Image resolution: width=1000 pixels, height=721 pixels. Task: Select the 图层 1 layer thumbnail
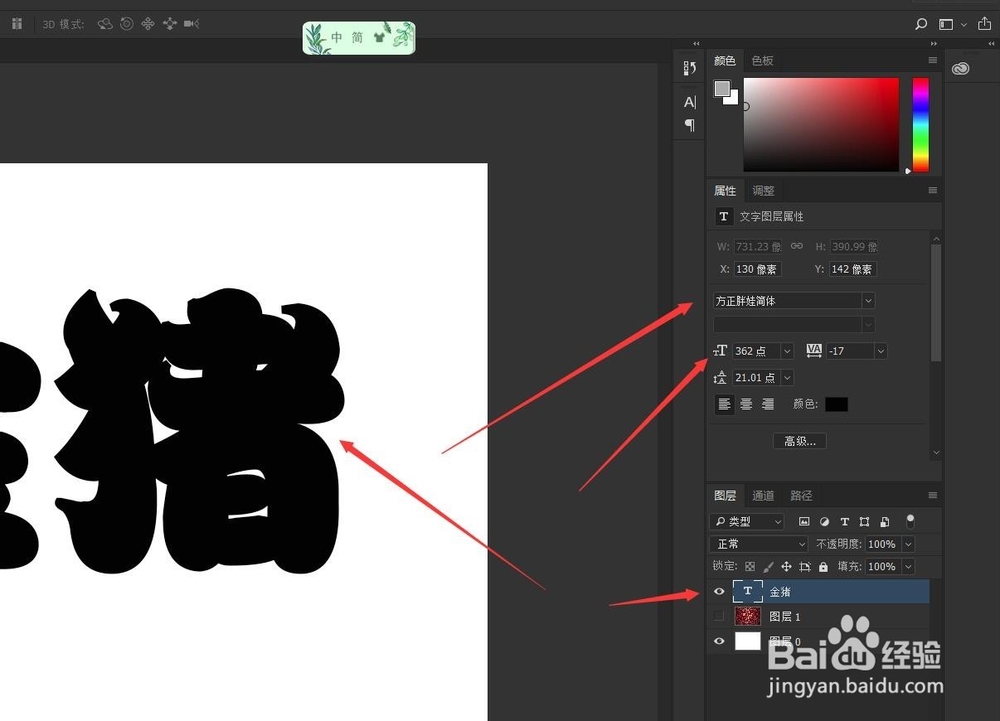[747, 616]
